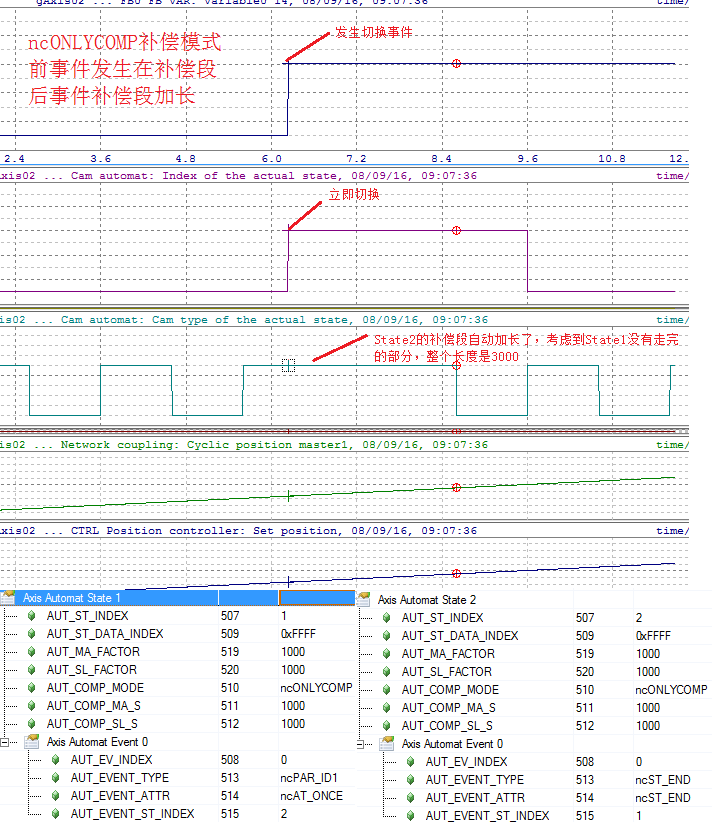This screenshot has height=822, width=714.
Task: Click the AUT_EVENT_ATTR label in State 2
Action: pos(475,798)
